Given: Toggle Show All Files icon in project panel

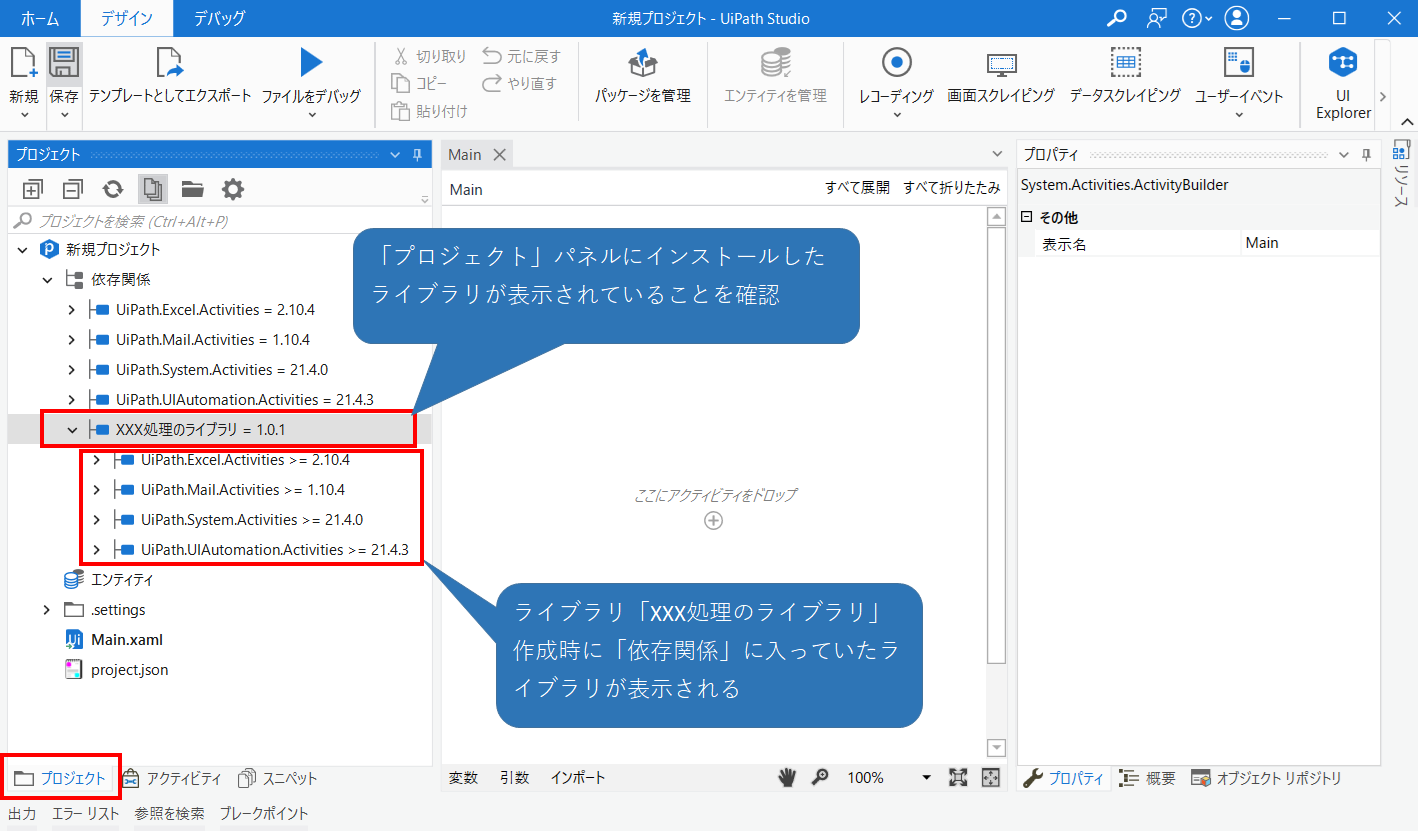Looking at the screenshot, I should click(153, 189).
